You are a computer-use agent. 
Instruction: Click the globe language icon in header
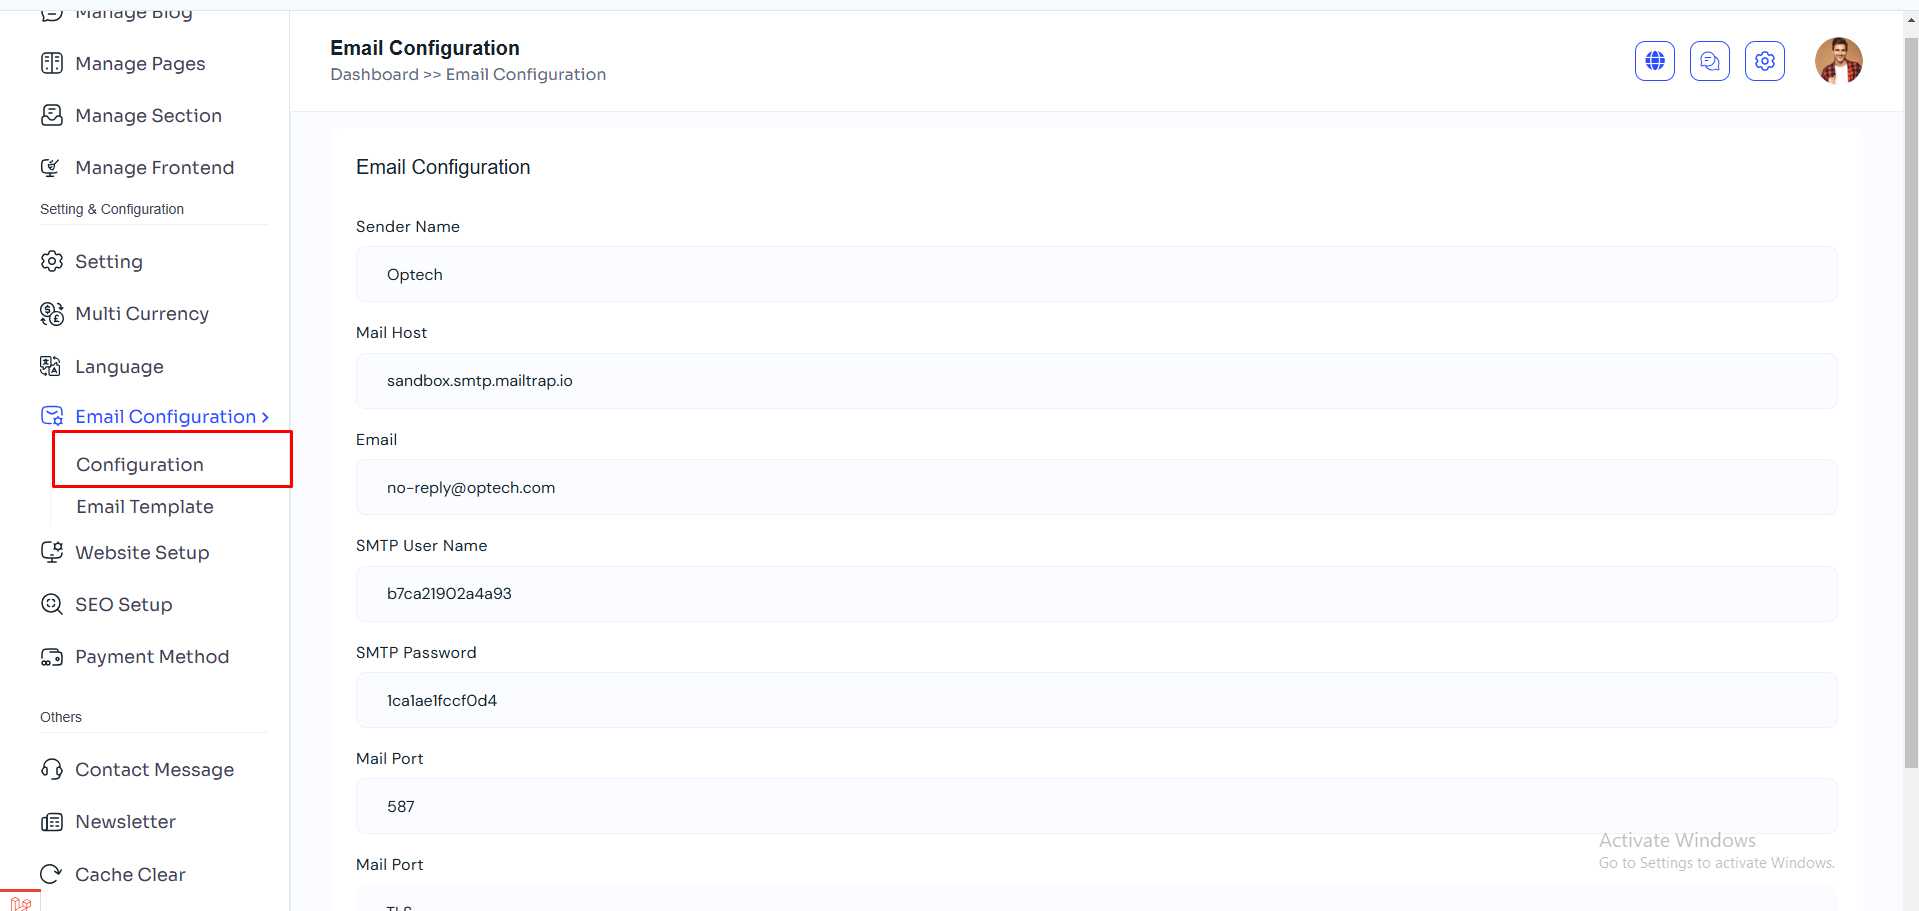coord(1654,61)
